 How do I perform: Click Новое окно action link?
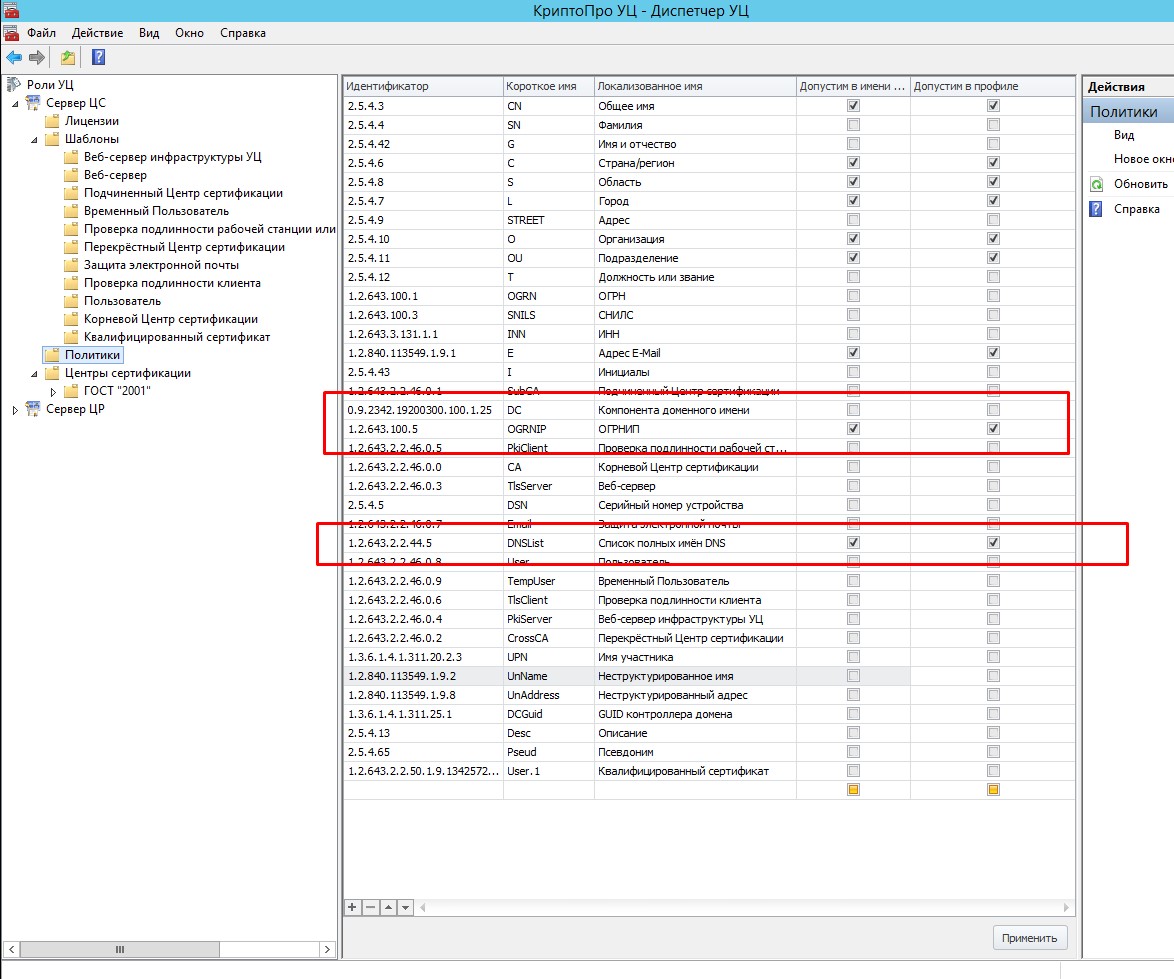(x=1143, y=159)
